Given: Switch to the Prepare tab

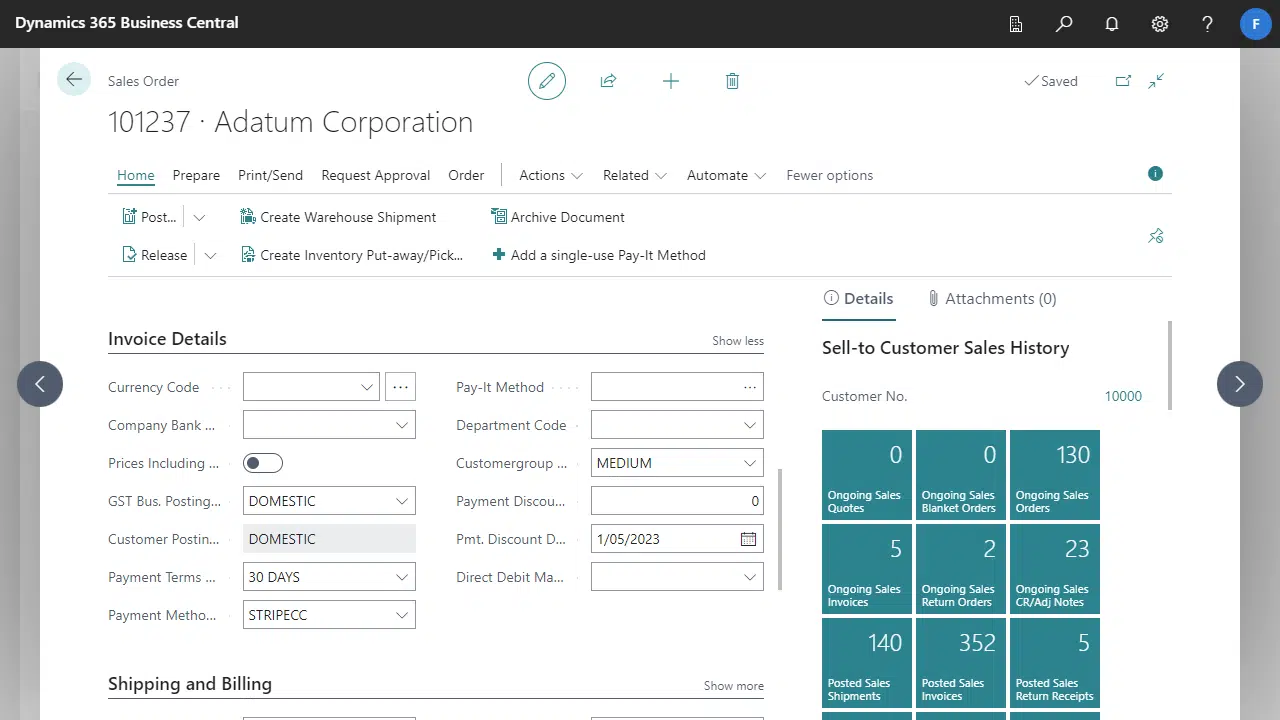Looking at the screenshot, I should (x=196, y=175).
